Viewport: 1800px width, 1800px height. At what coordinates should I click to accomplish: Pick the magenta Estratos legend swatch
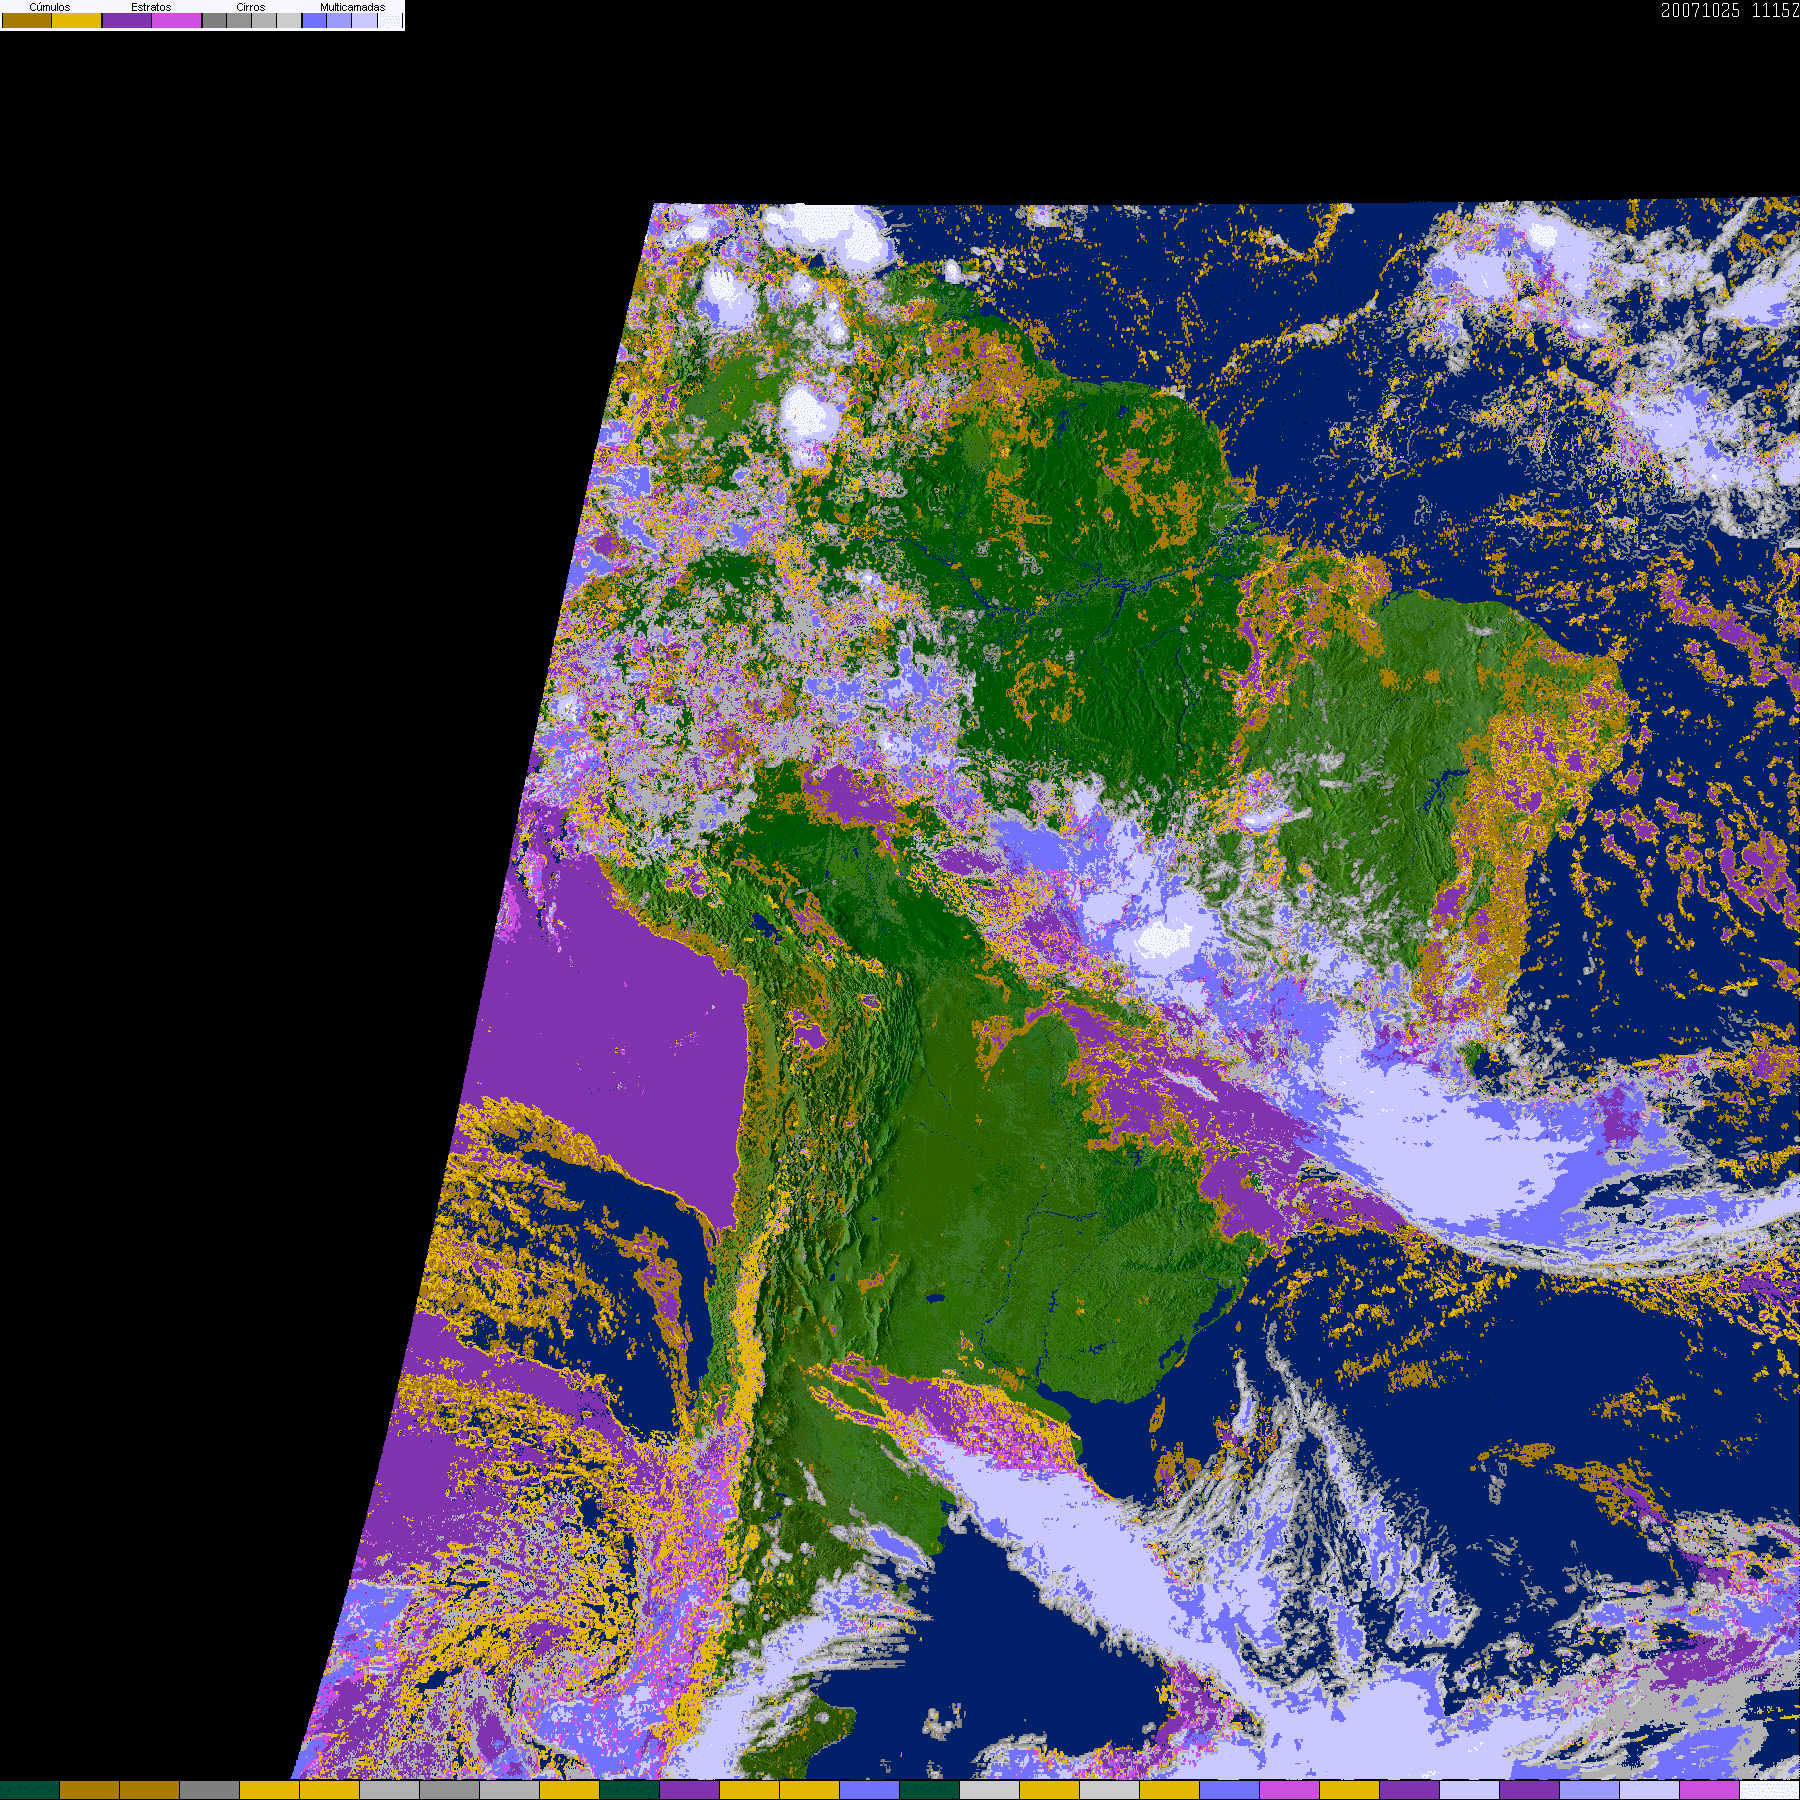pos(177,20)
